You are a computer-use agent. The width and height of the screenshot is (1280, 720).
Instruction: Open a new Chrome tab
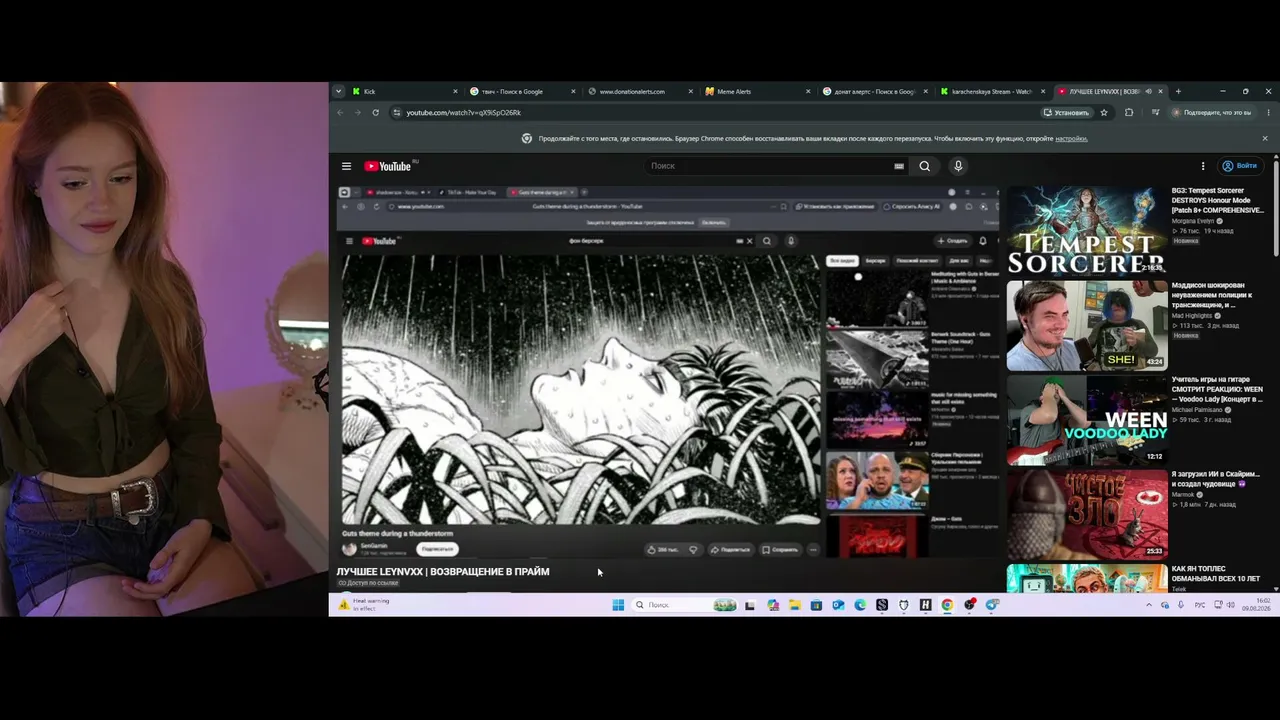tap(1178, 91)
